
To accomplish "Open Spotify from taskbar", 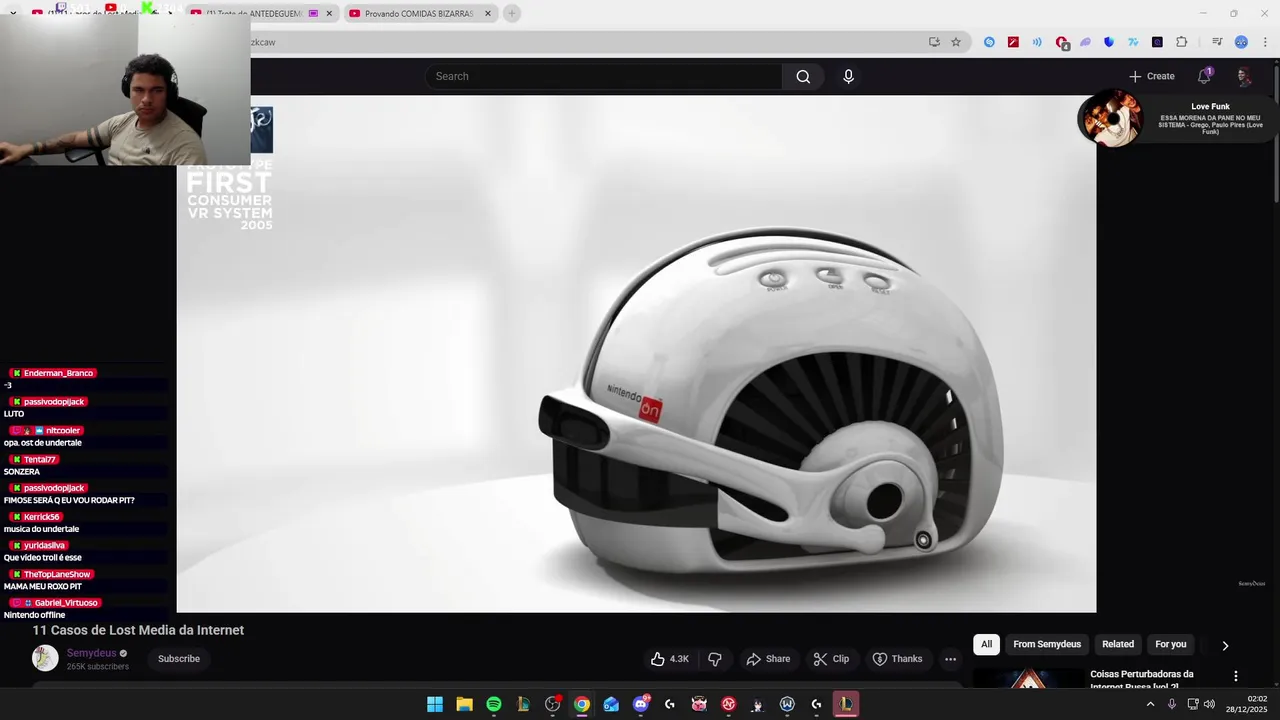I will pos(494,704).
